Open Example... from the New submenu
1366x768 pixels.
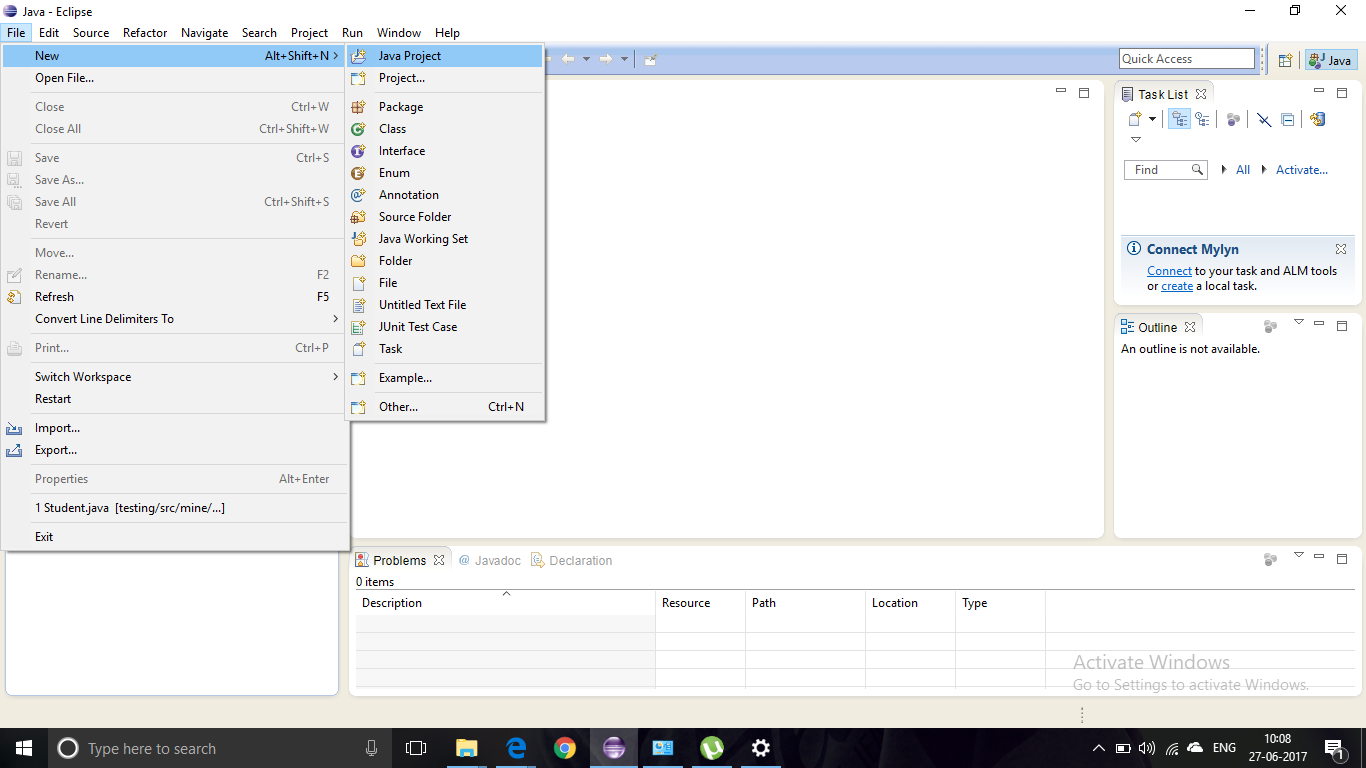(444, 378)
